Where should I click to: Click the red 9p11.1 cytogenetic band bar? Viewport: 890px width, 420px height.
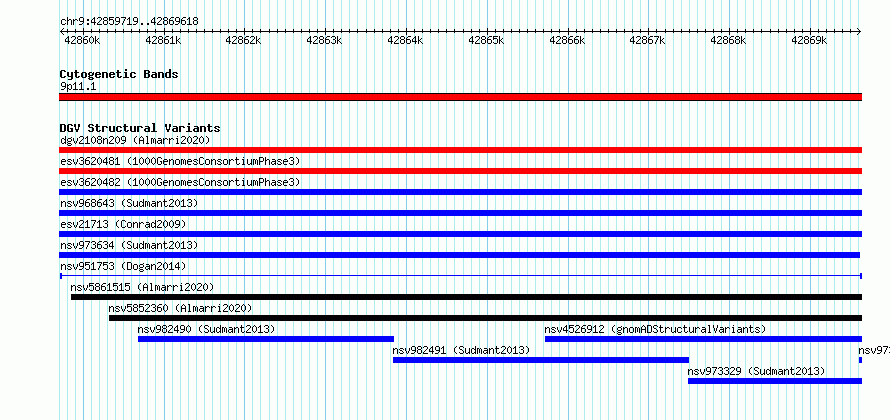[x=460, y=97]
